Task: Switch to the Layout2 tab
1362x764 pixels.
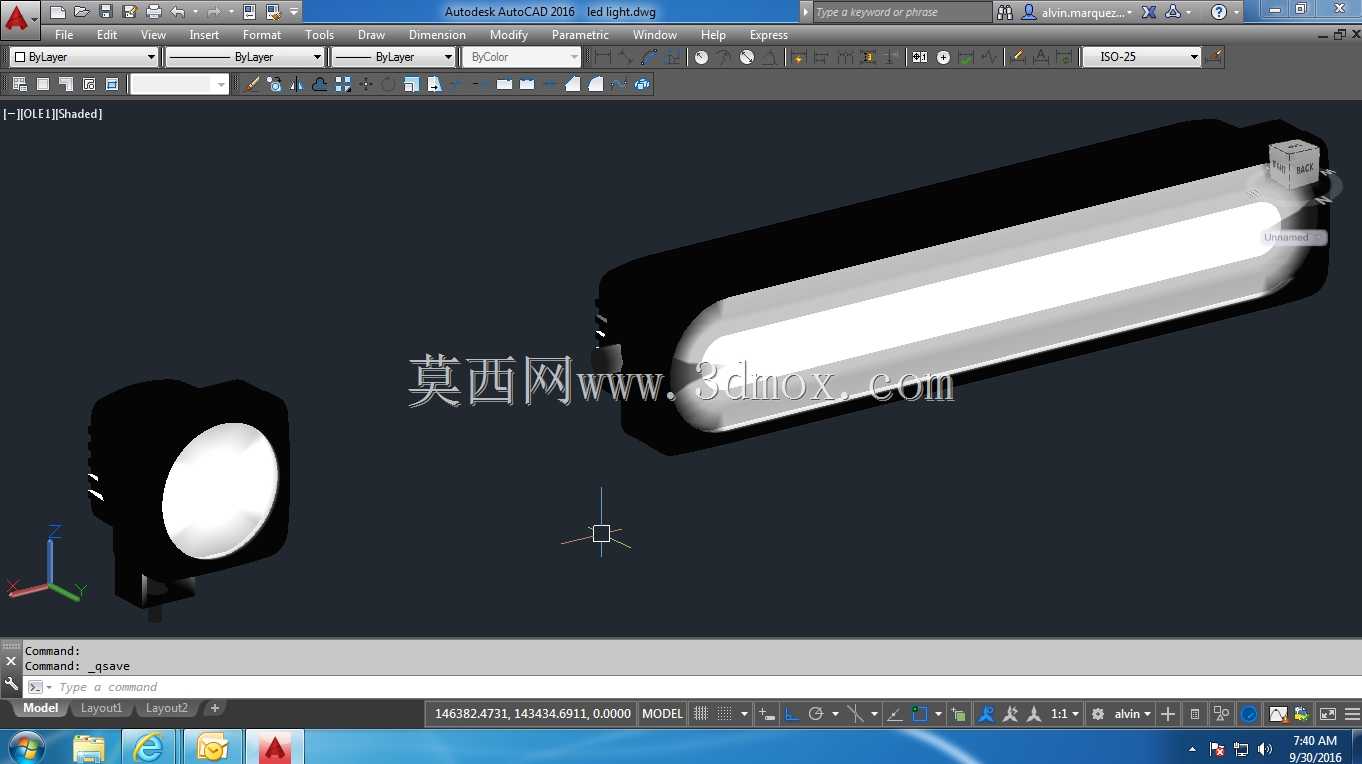Action: (x=166, y=708)
